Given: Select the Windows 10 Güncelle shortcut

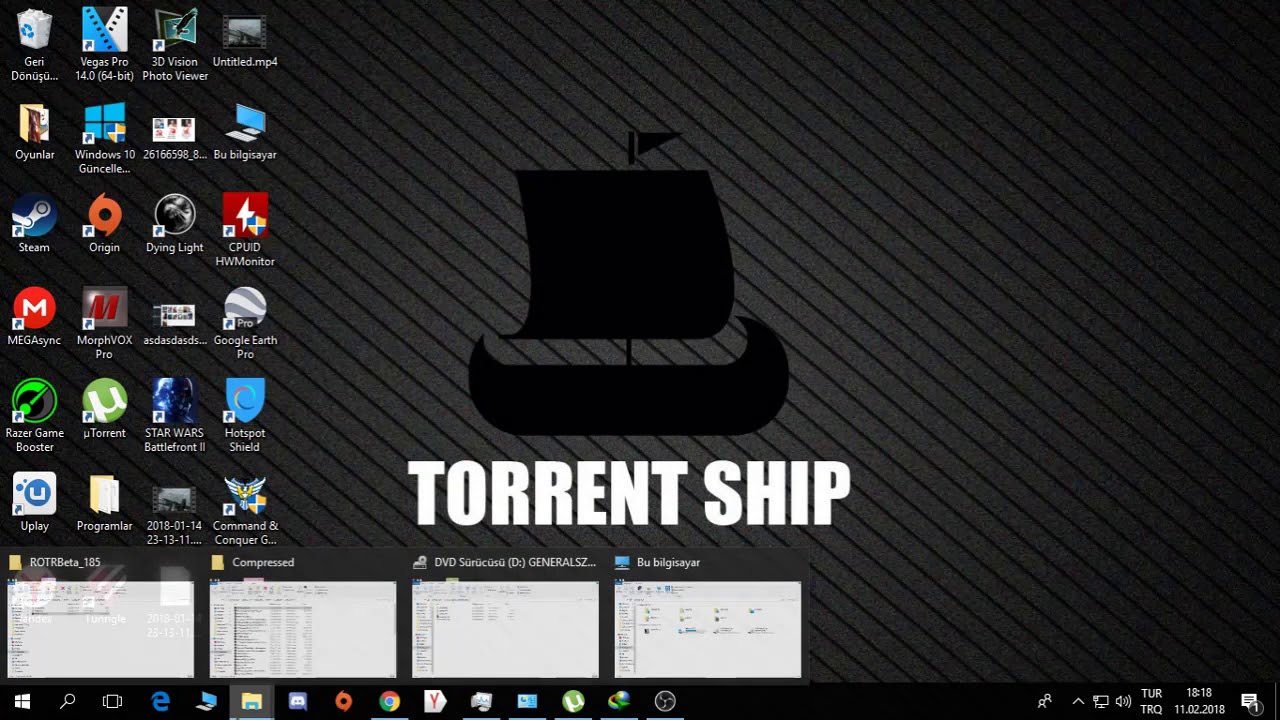Looking at the screenshot, I should [x=104, y=139].
